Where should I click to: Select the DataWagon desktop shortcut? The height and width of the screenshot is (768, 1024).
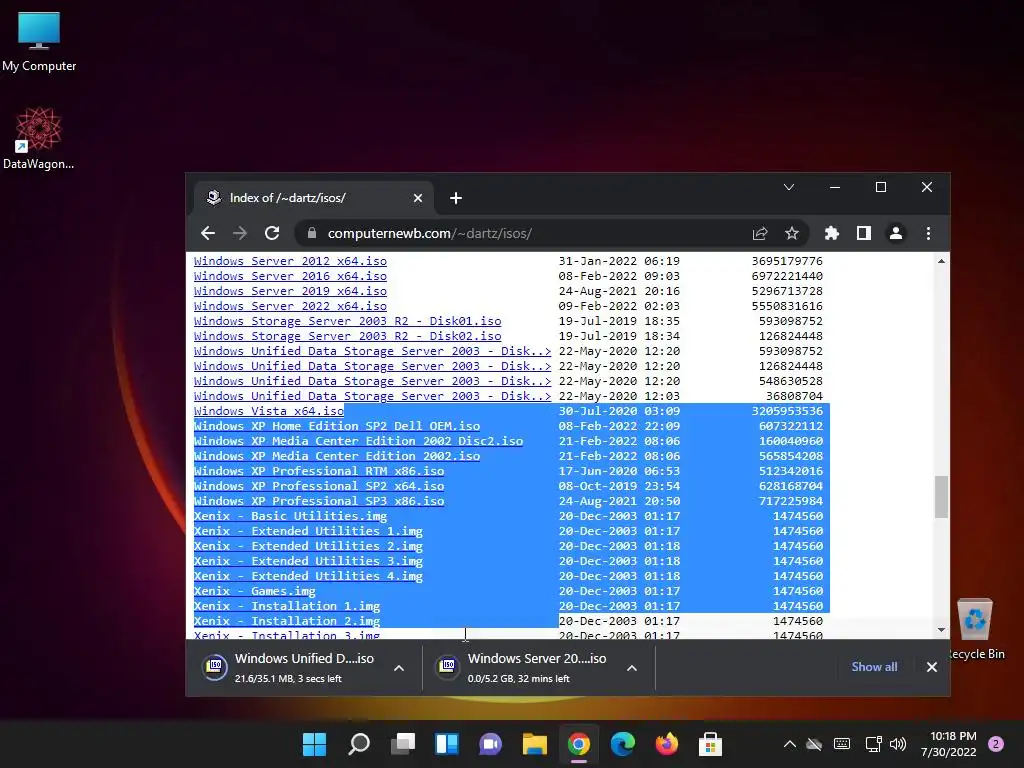[39, 138]
